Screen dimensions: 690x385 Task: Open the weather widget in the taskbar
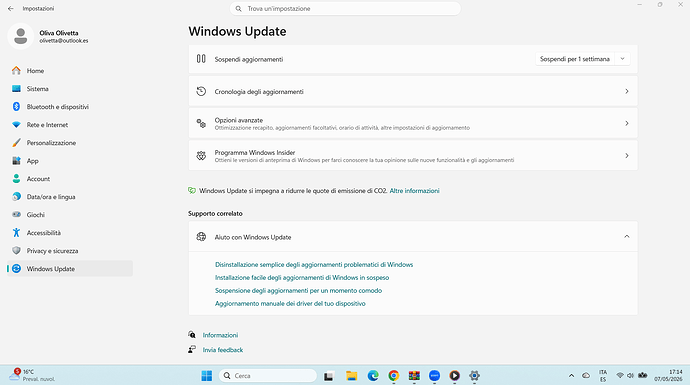click(32, 375)
